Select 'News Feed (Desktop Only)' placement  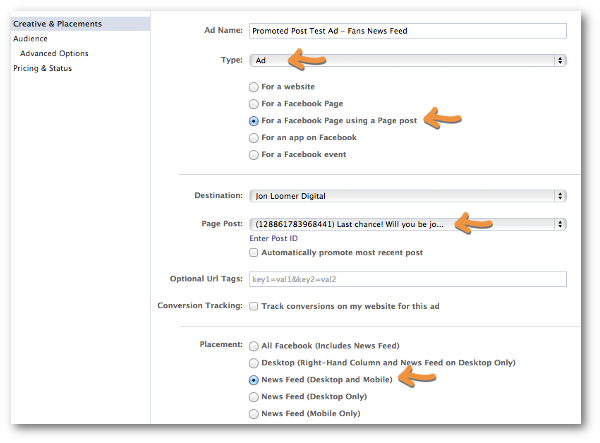254,397
